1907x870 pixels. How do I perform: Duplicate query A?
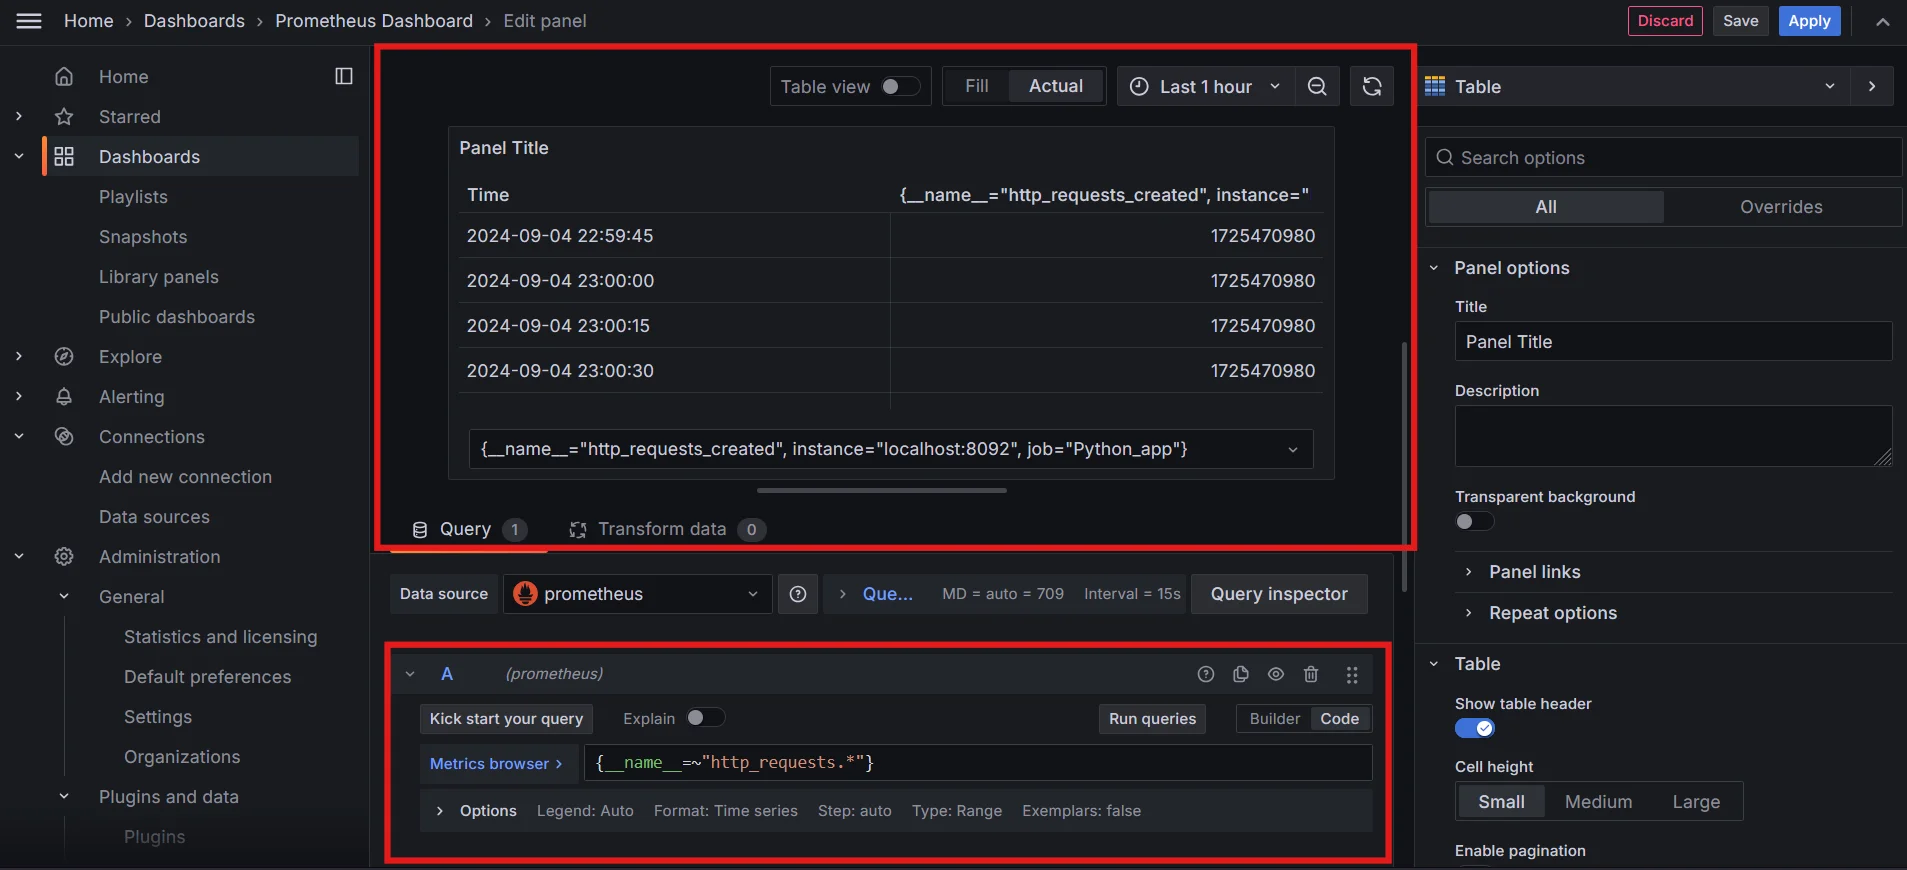[1241, 674]
